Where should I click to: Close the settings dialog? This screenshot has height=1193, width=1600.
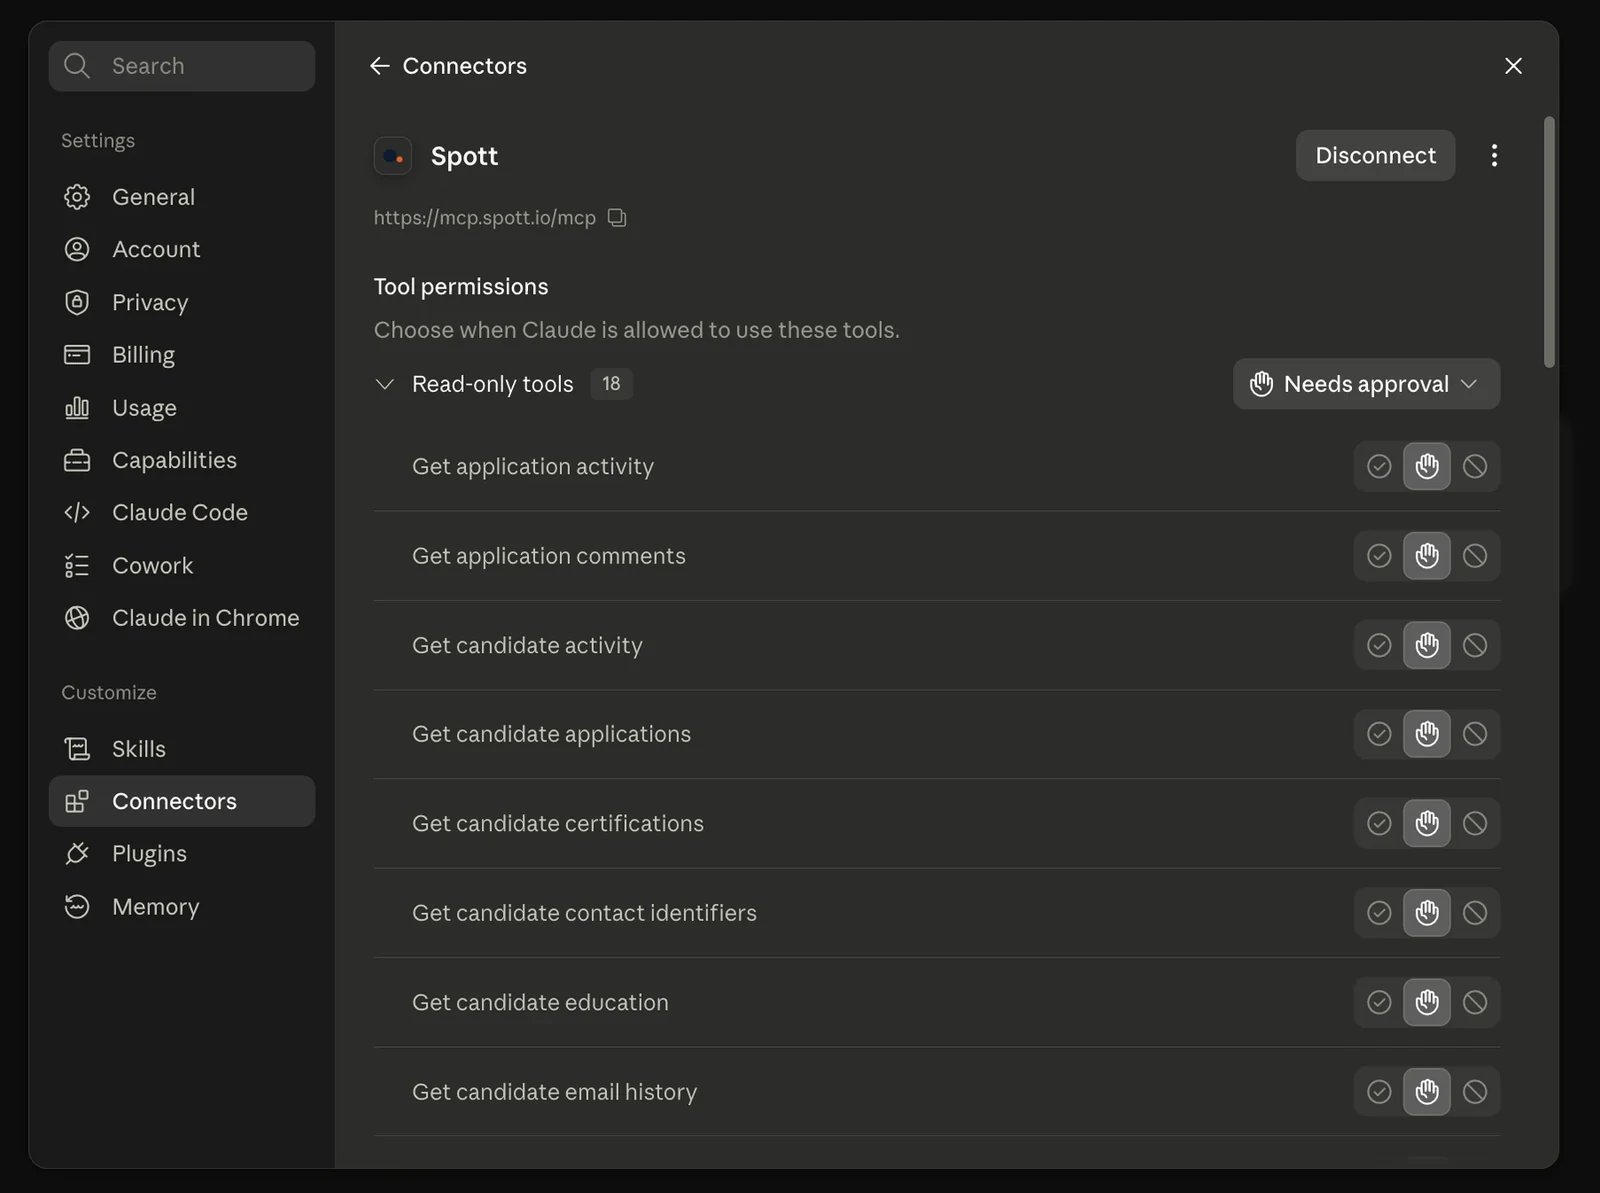[x=1513, y=66]
